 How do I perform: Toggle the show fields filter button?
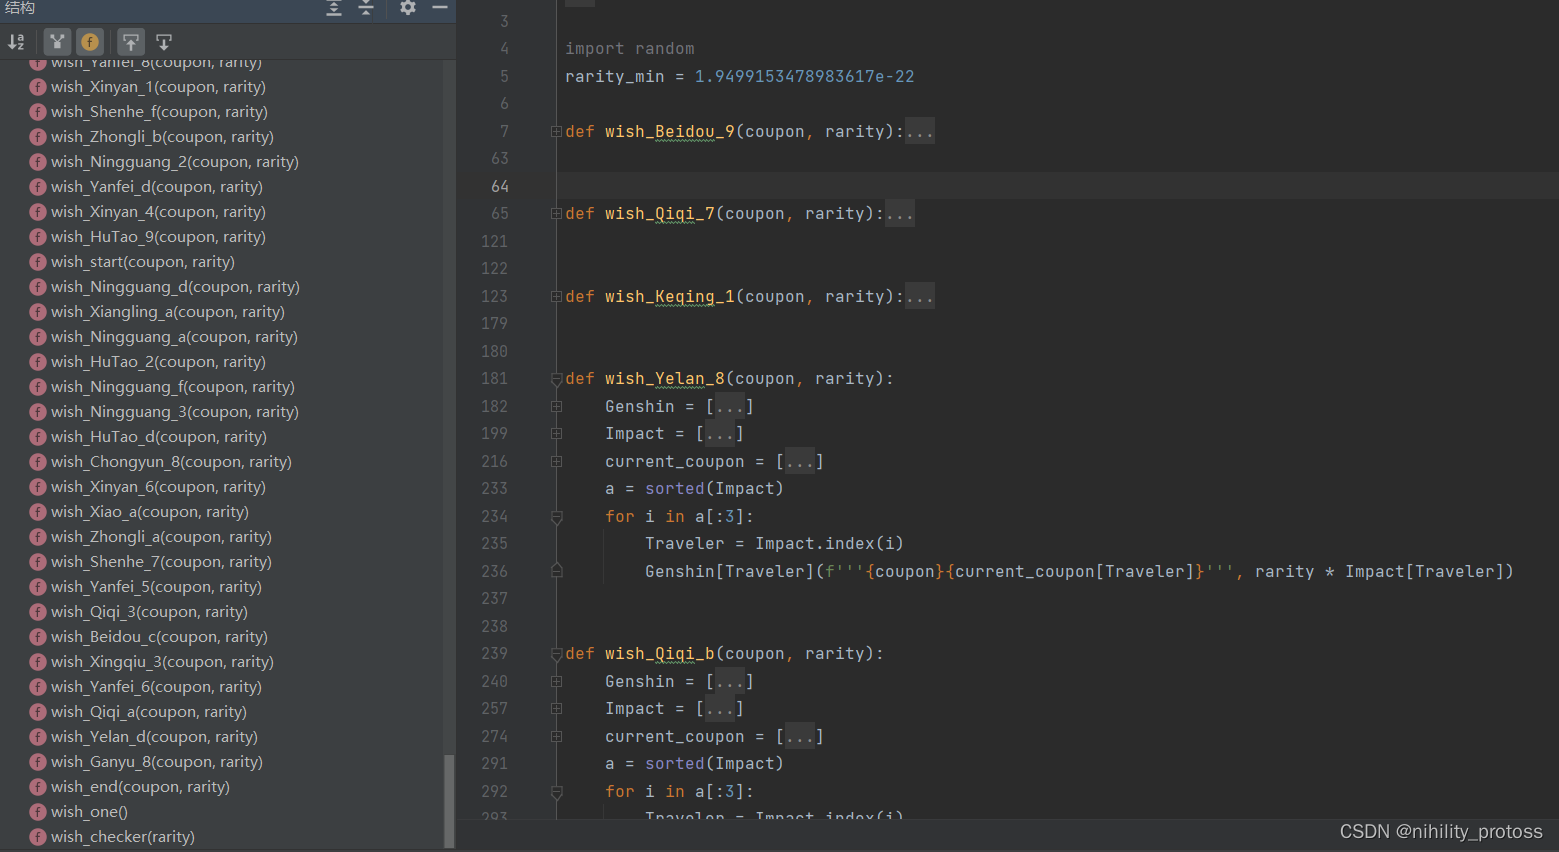click(90, 42)
